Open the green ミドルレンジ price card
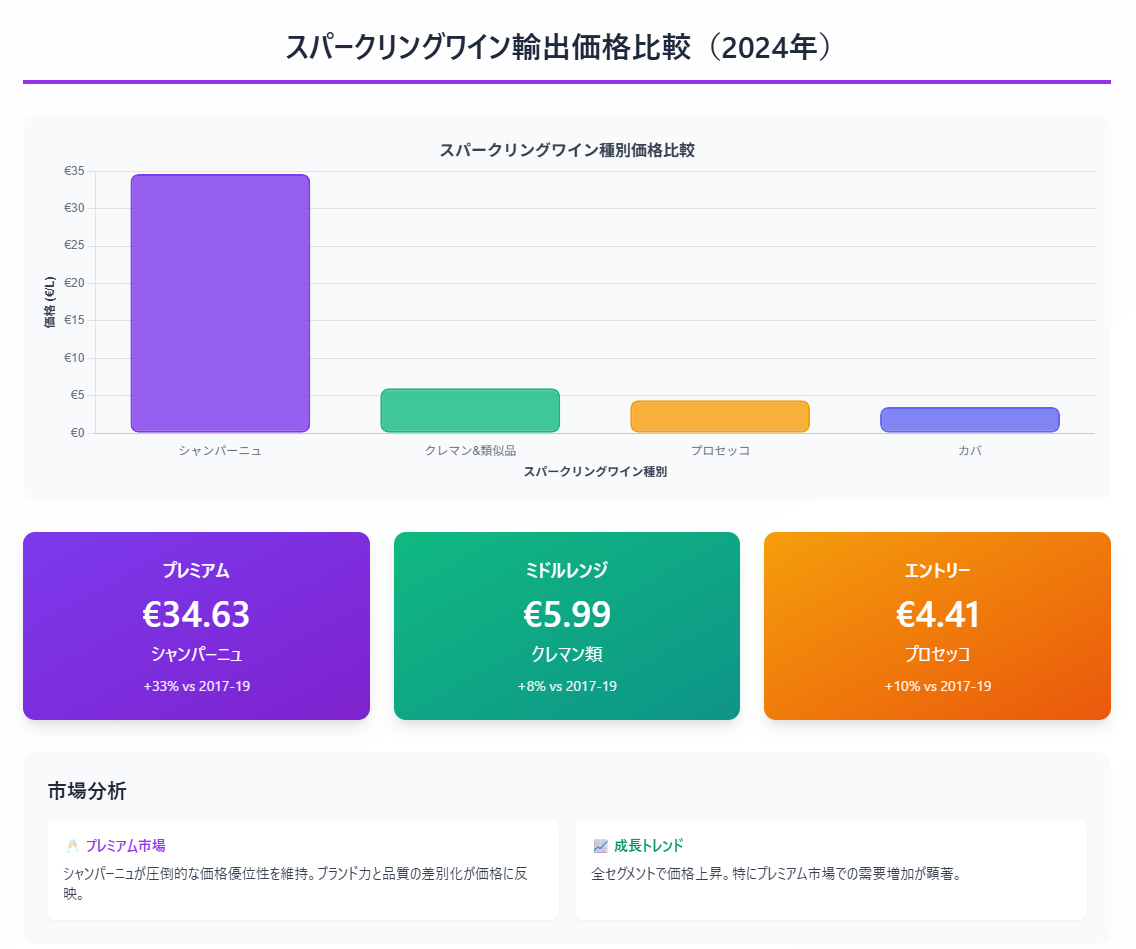Image resolution: width=1136 pixels, height=949 pixels. 567,626
